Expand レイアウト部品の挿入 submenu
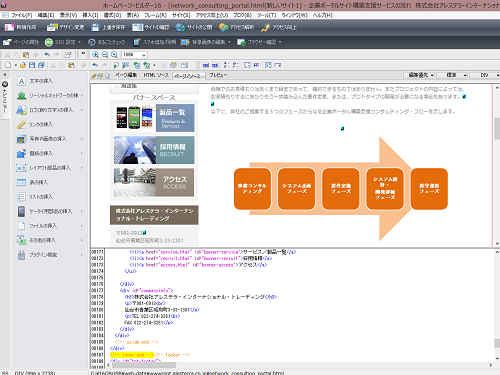This screenshot has height=375, width=500. 82,168
